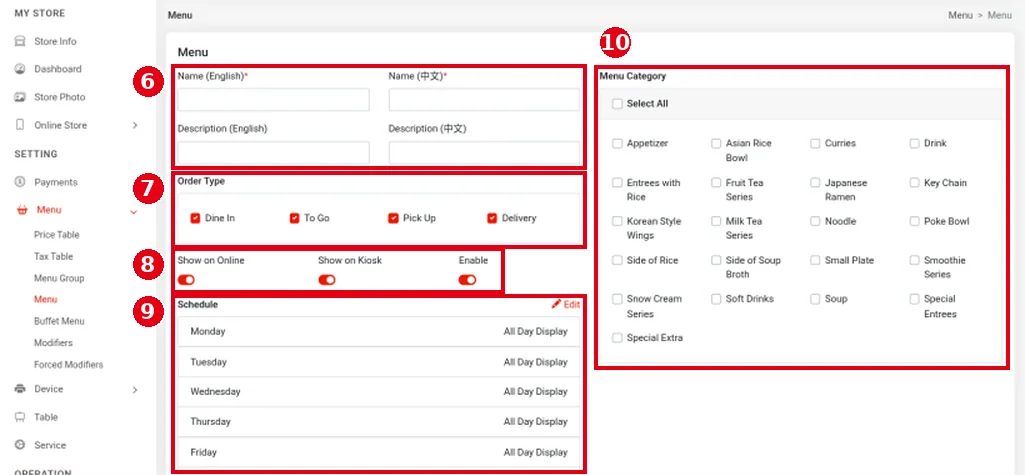This screenshot has width=1025, height=475.
Task: Open the Modifiers submenu item
Action: pyautogui.click(x=53, y=342)
